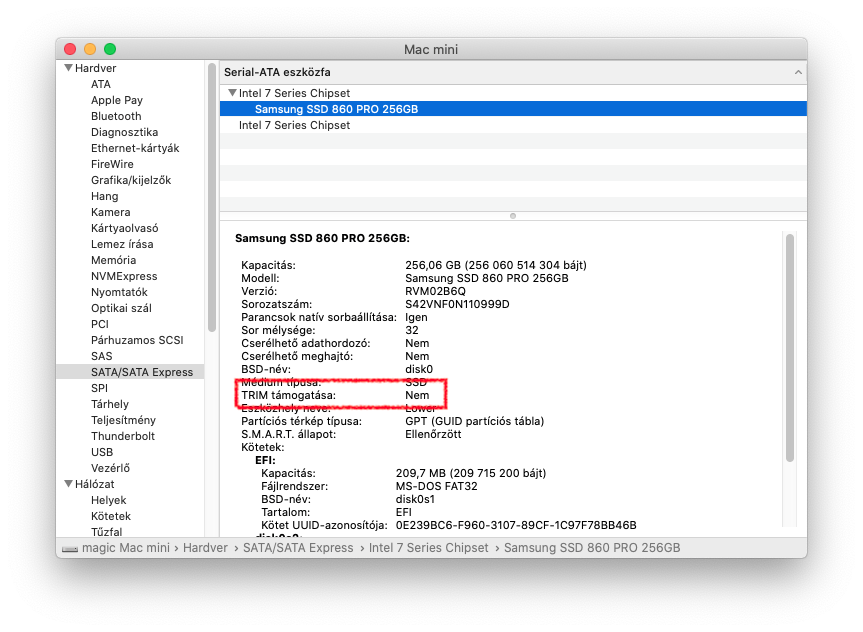Click Samsung SSD 860 PRO 256GB in path bar
The image size is (863, 632).
[592, 548]
